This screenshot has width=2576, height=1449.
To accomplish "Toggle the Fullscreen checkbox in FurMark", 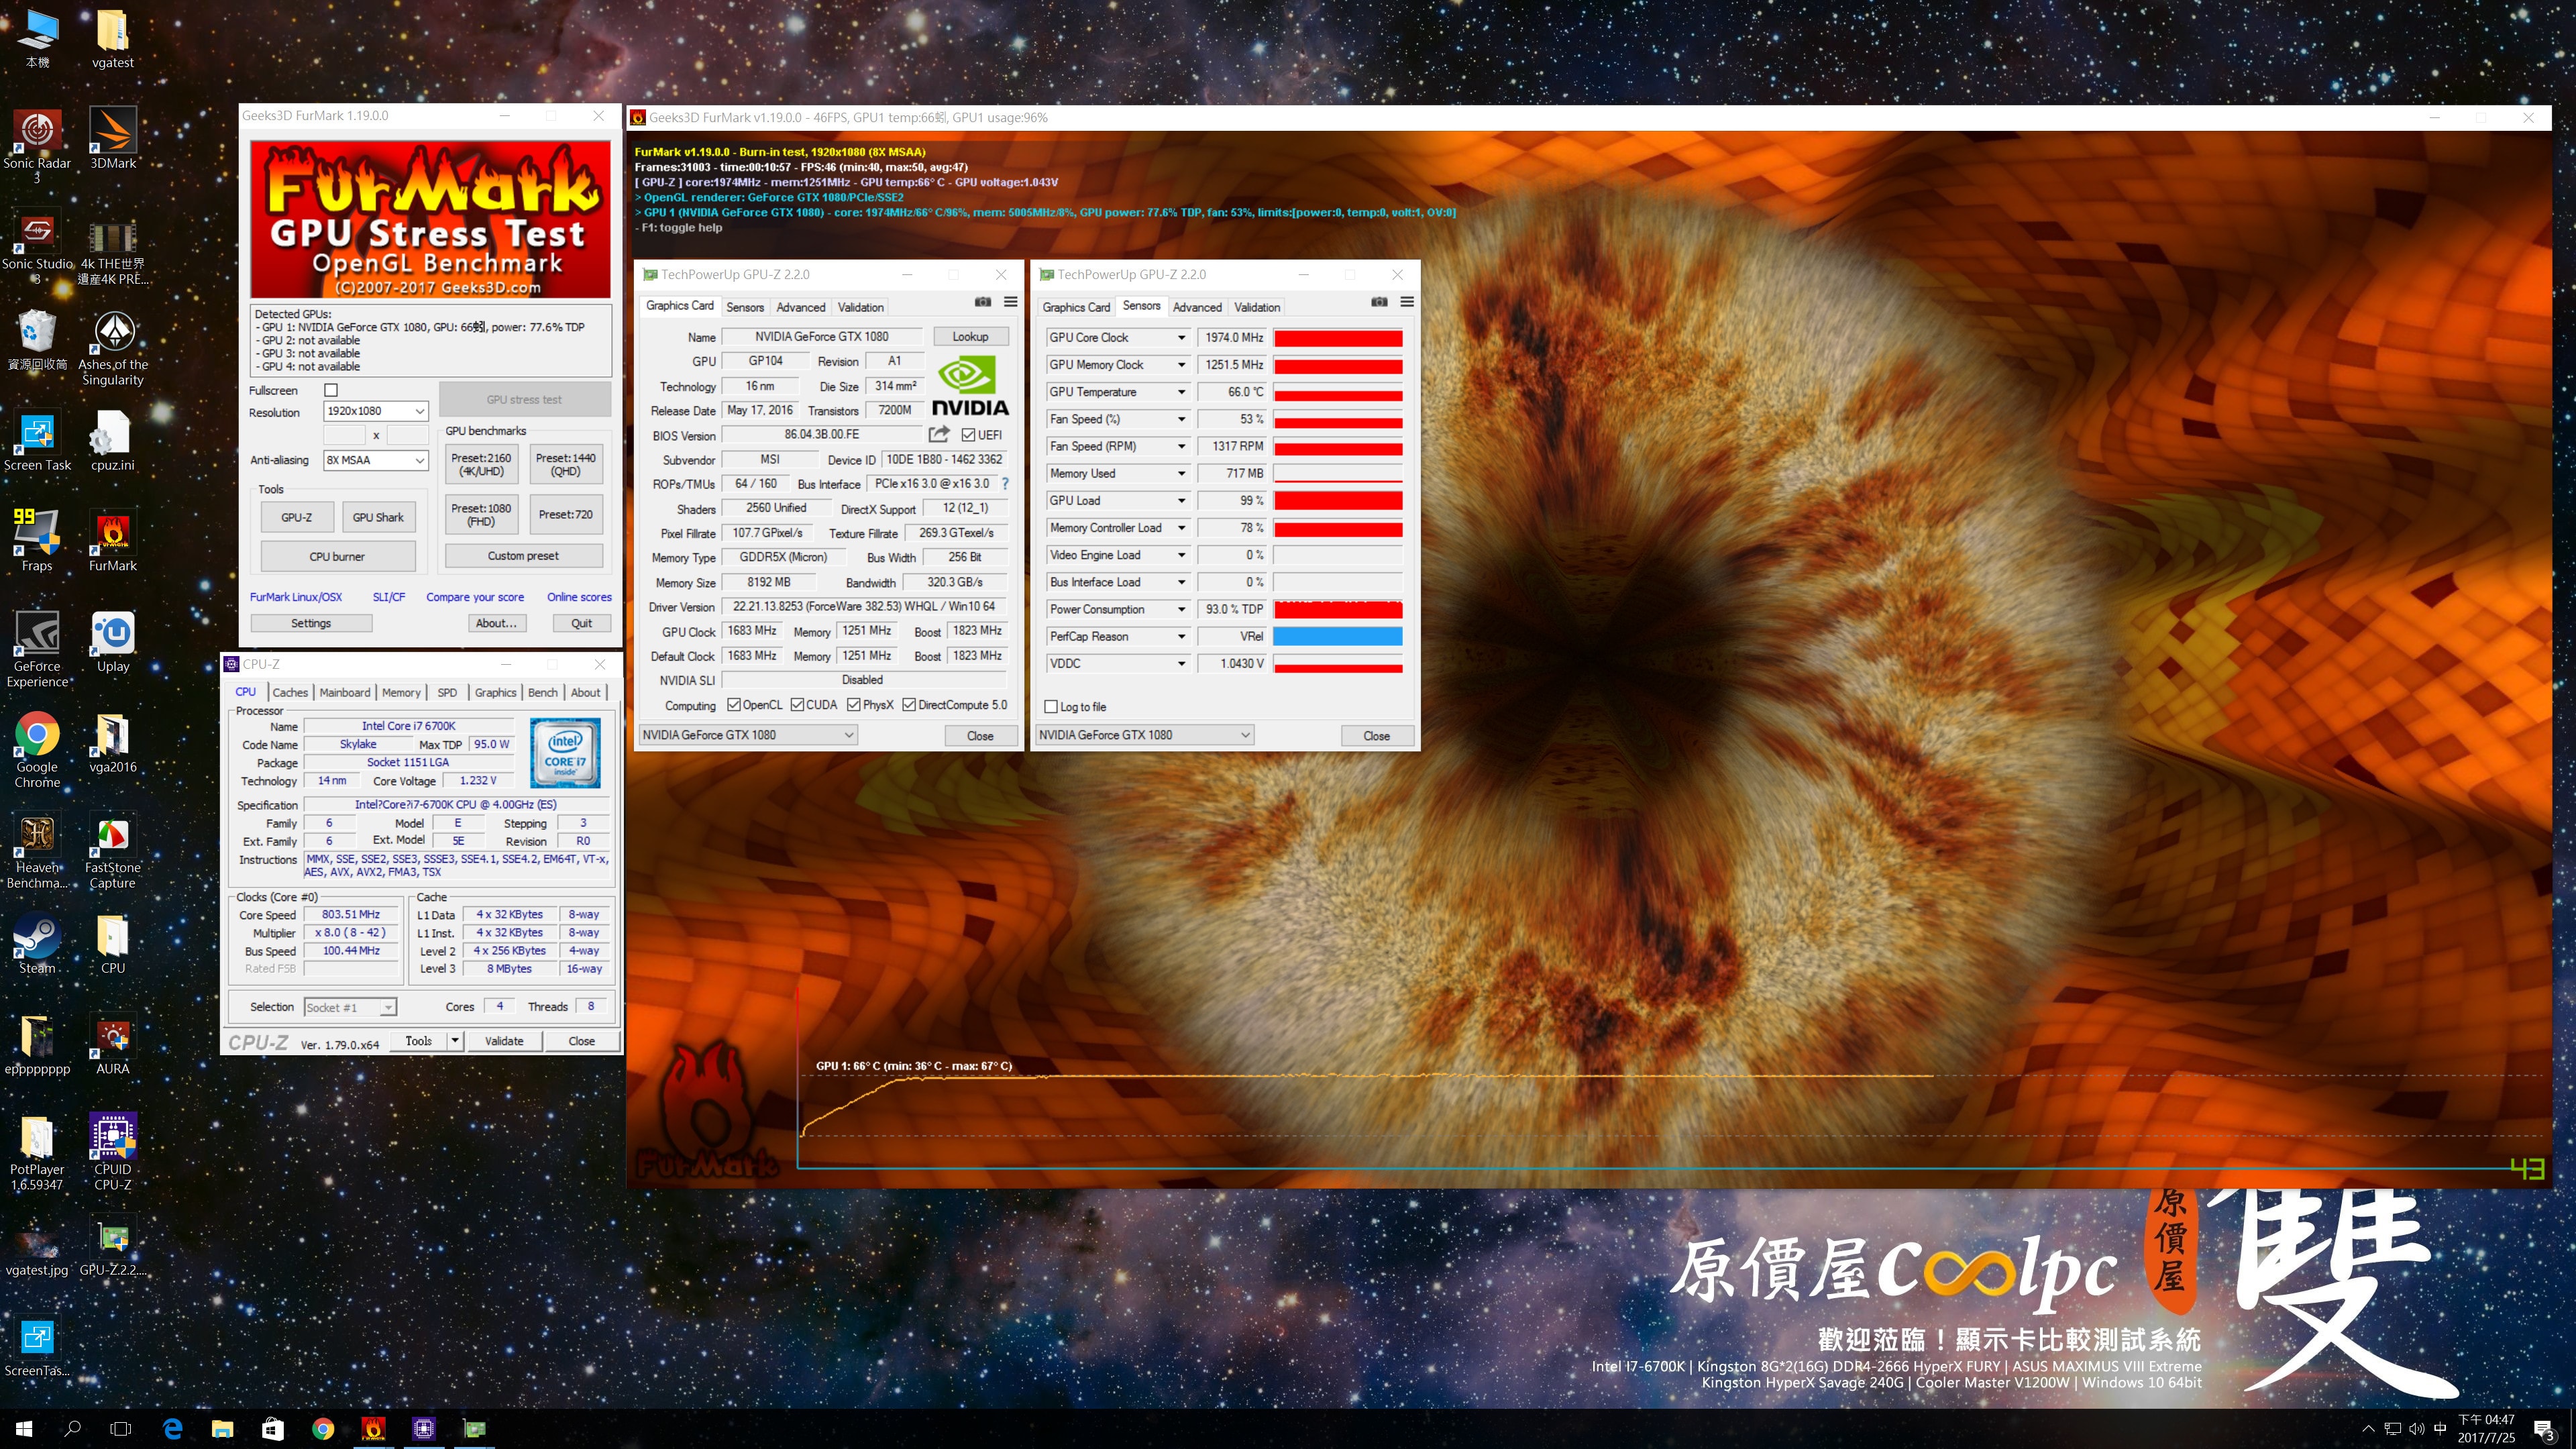I will pyautogui.click(x=331, y=390).
